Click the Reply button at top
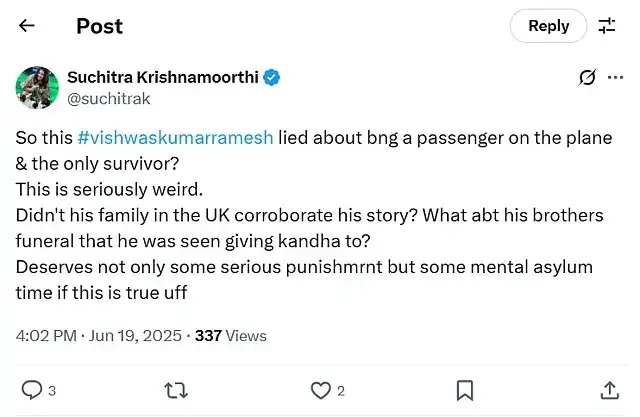 click(x=548, y=26)
